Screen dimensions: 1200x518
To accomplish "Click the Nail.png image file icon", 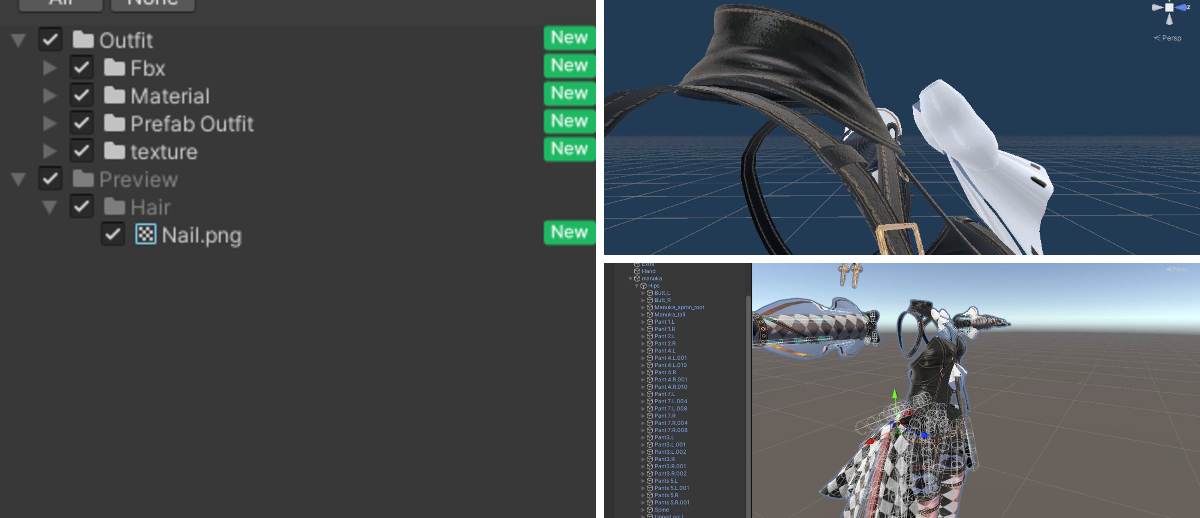I will click(x=146, y=236).
